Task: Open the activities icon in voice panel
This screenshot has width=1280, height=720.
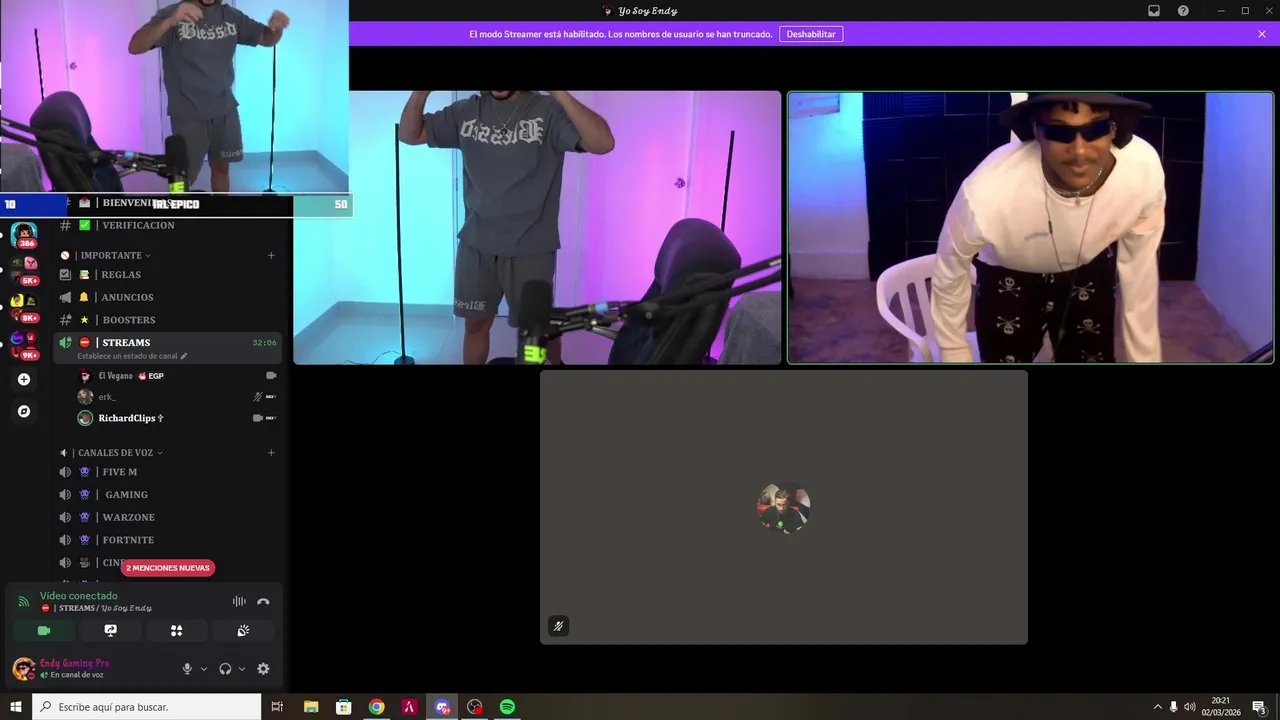Action: click(176, 631)
